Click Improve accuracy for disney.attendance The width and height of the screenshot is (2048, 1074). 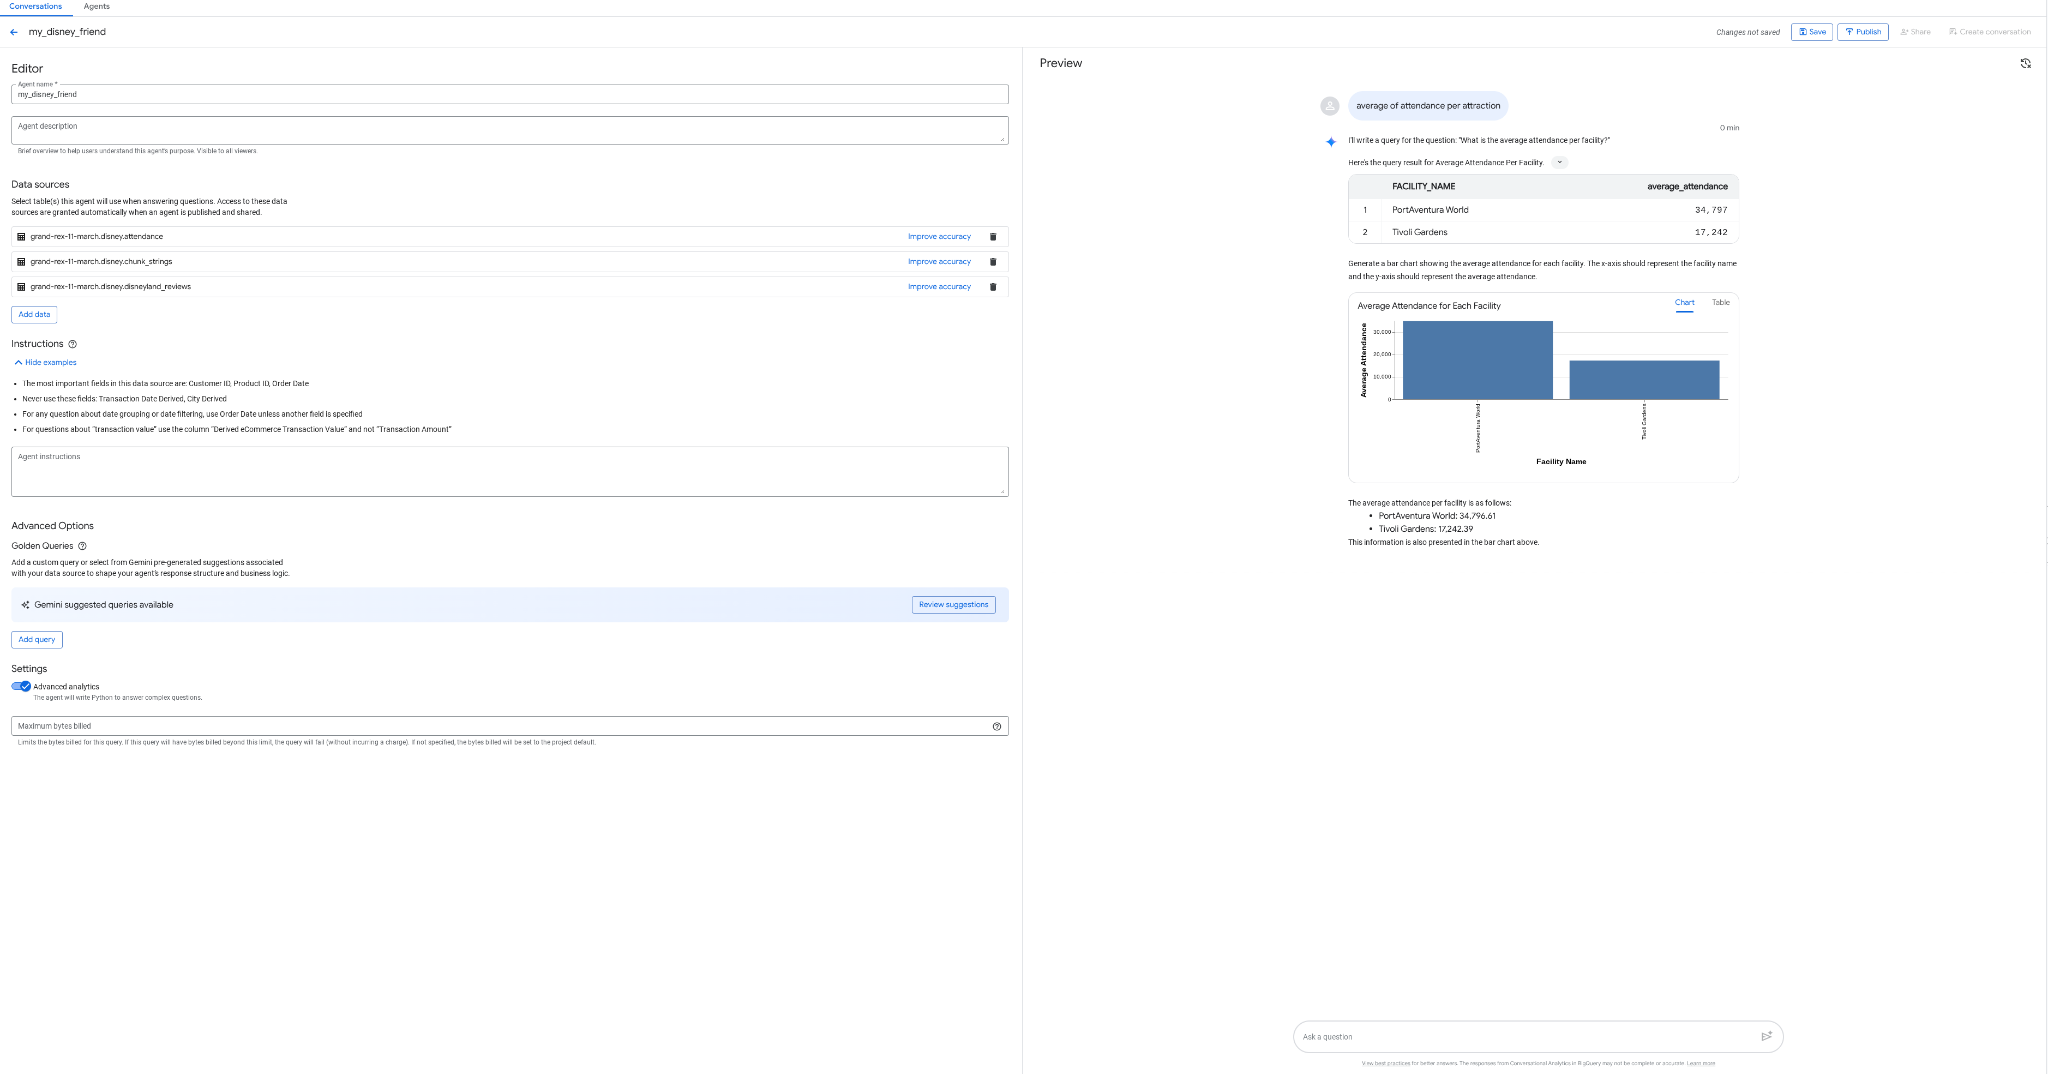coord(939,237)
